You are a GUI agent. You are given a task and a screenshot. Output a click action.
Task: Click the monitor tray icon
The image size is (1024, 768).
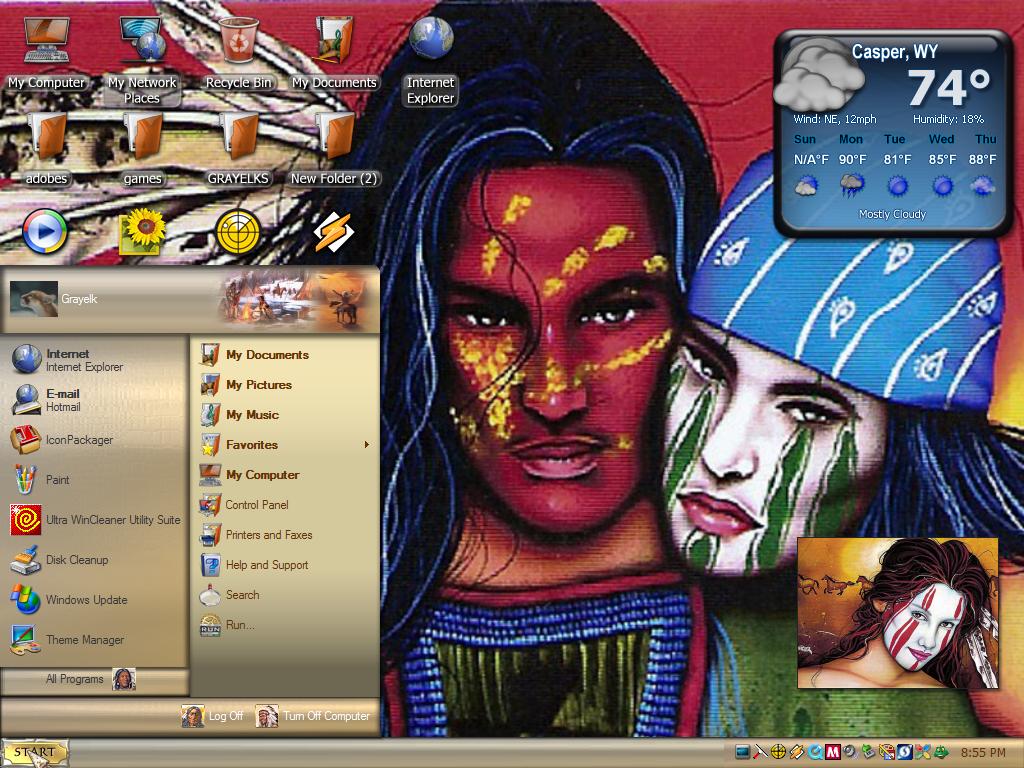coord(742,752)
